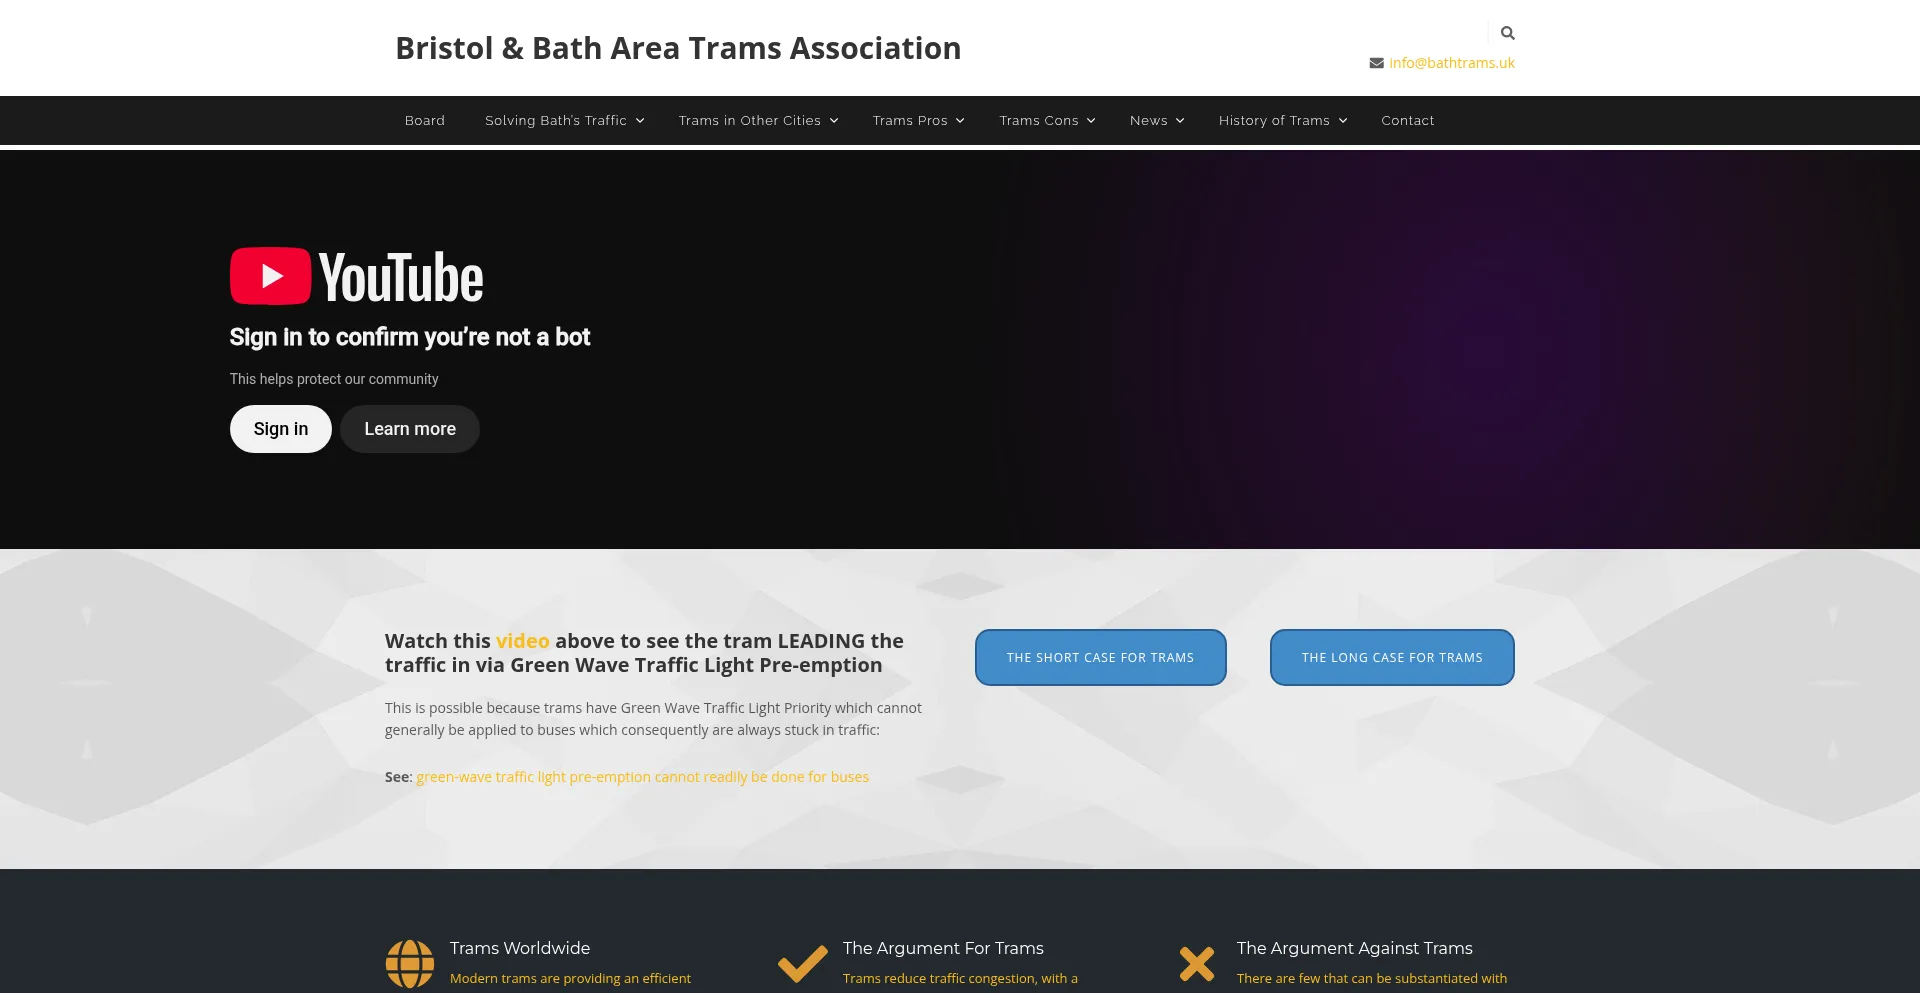Open the site search magnifier icon
Screen dimensions: 1920x993
pyautogui.click(x=1508, y=33)
